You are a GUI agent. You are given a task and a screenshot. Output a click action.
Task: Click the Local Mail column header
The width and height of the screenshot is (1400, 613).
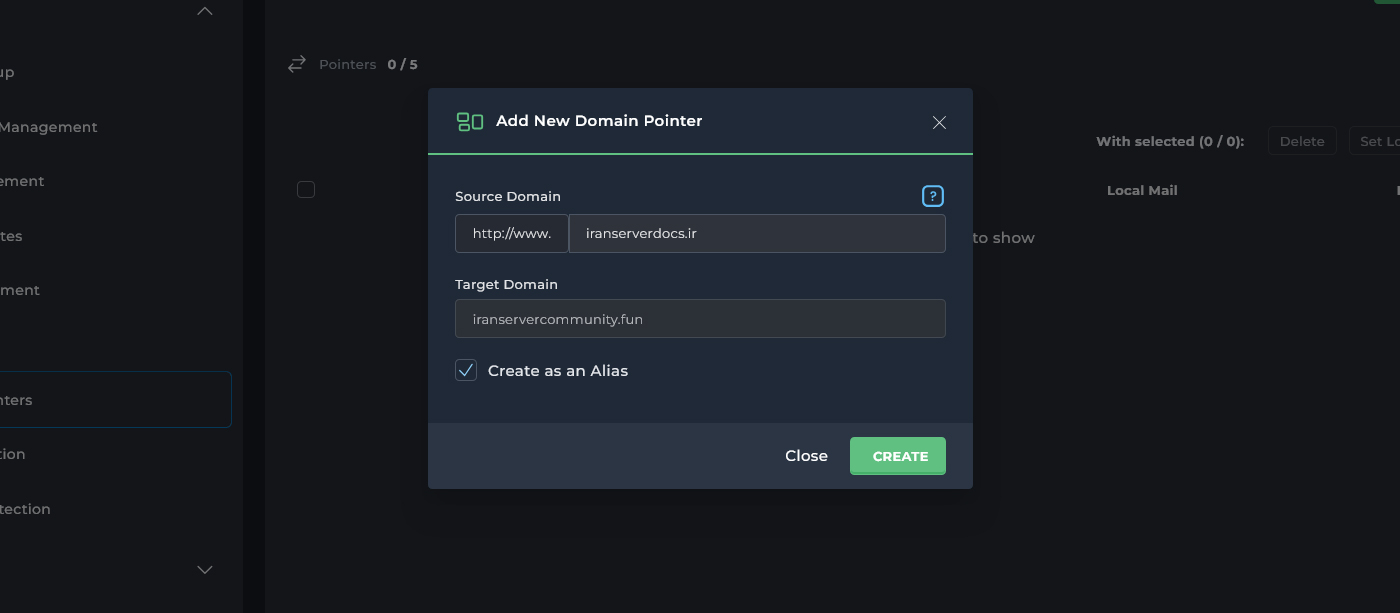pos(1142,190)
